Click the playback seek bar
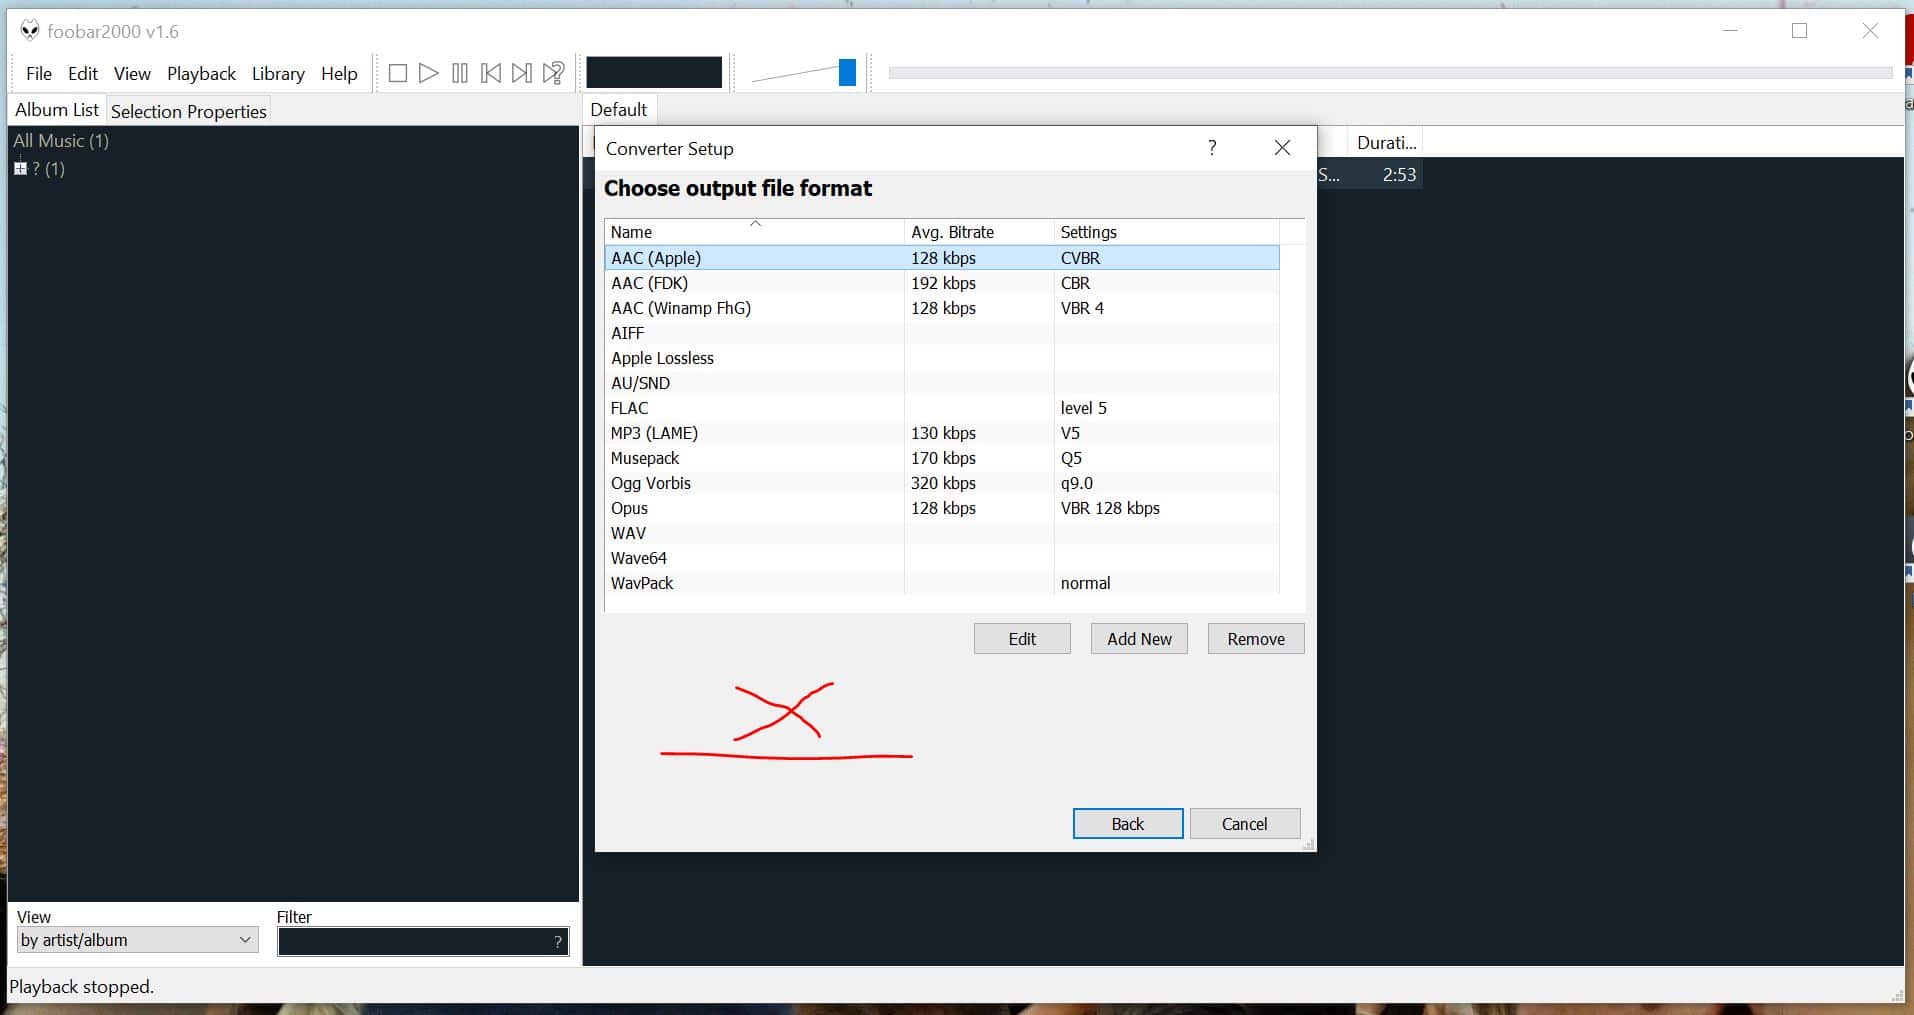The width and height of the screenshot is (1914, 1015). coord(1390,73)
